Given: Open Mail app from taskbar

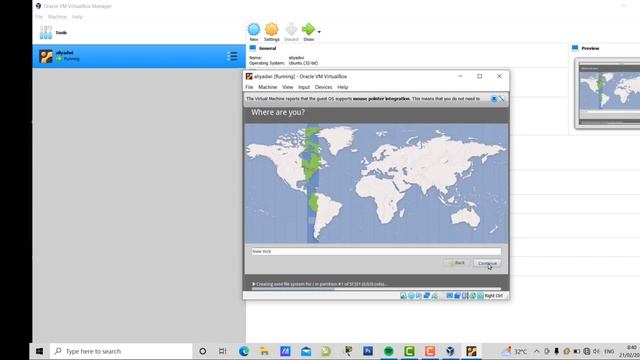Looking at the screenshot, I should coord(306,351).
